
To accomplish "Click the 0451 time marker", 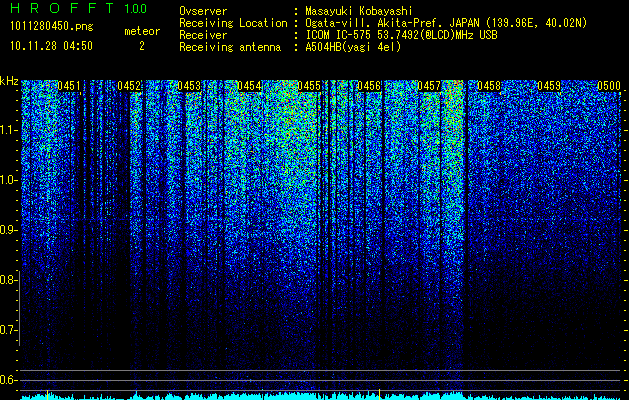I will point(69,86).
